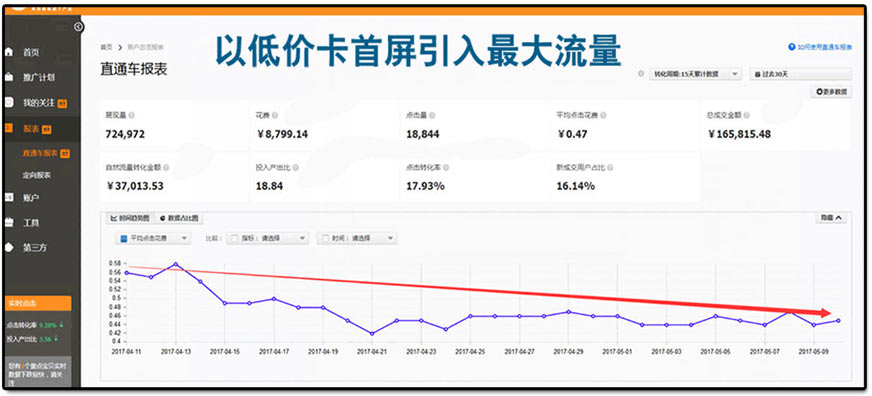Image resolution: width=872 pixels, height=396 pixels.
Task: Tick the 指标 comparison checkbox
Action: [235, 238]
